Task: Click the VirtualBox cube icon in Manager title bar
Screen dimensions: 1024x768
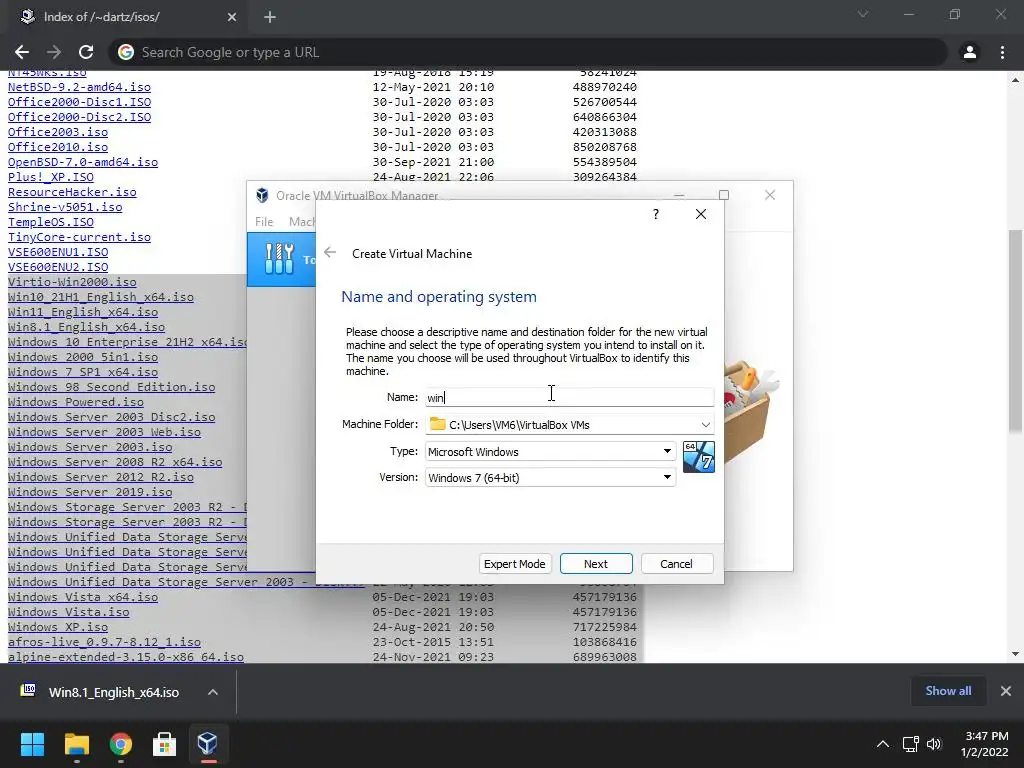Action: pyautogui.click(x=262, y=195)
